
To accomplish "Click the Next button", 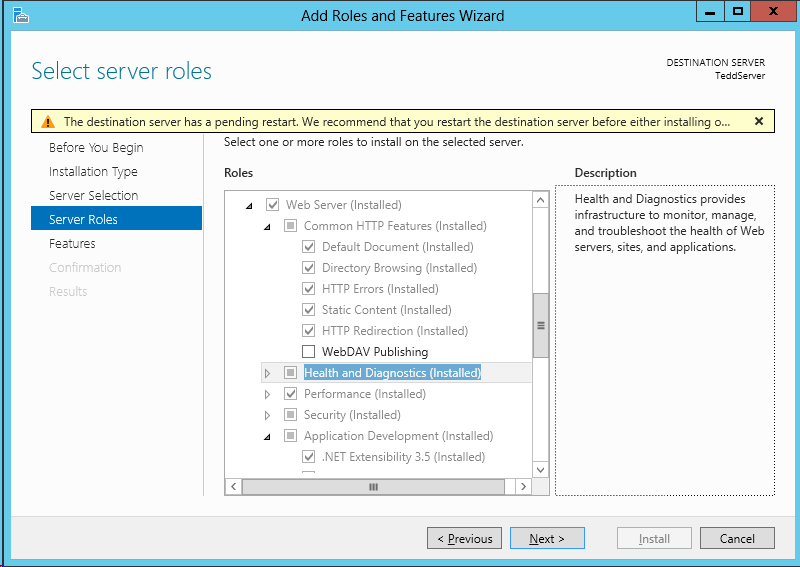I will pyautogui.click(x=547, y=538).
